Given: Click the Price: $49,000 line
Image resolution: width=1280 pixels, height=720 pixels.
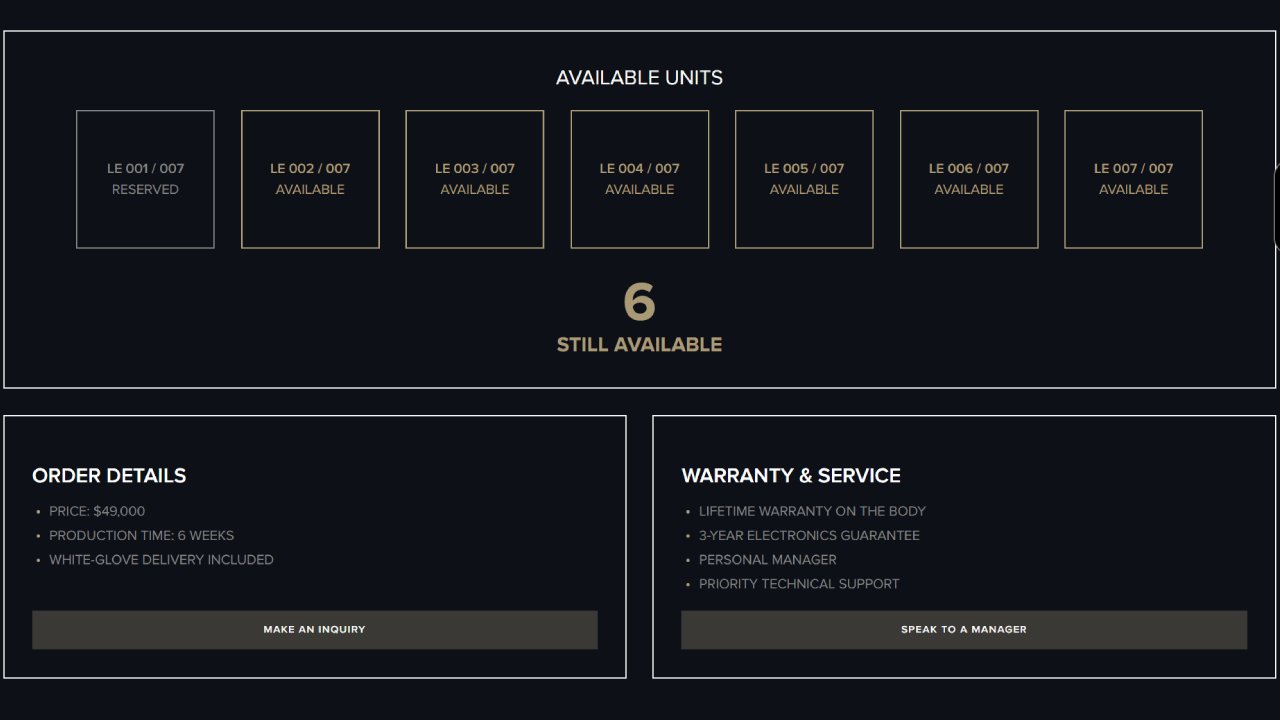Looking at the screenshot, I should (97, 511).
